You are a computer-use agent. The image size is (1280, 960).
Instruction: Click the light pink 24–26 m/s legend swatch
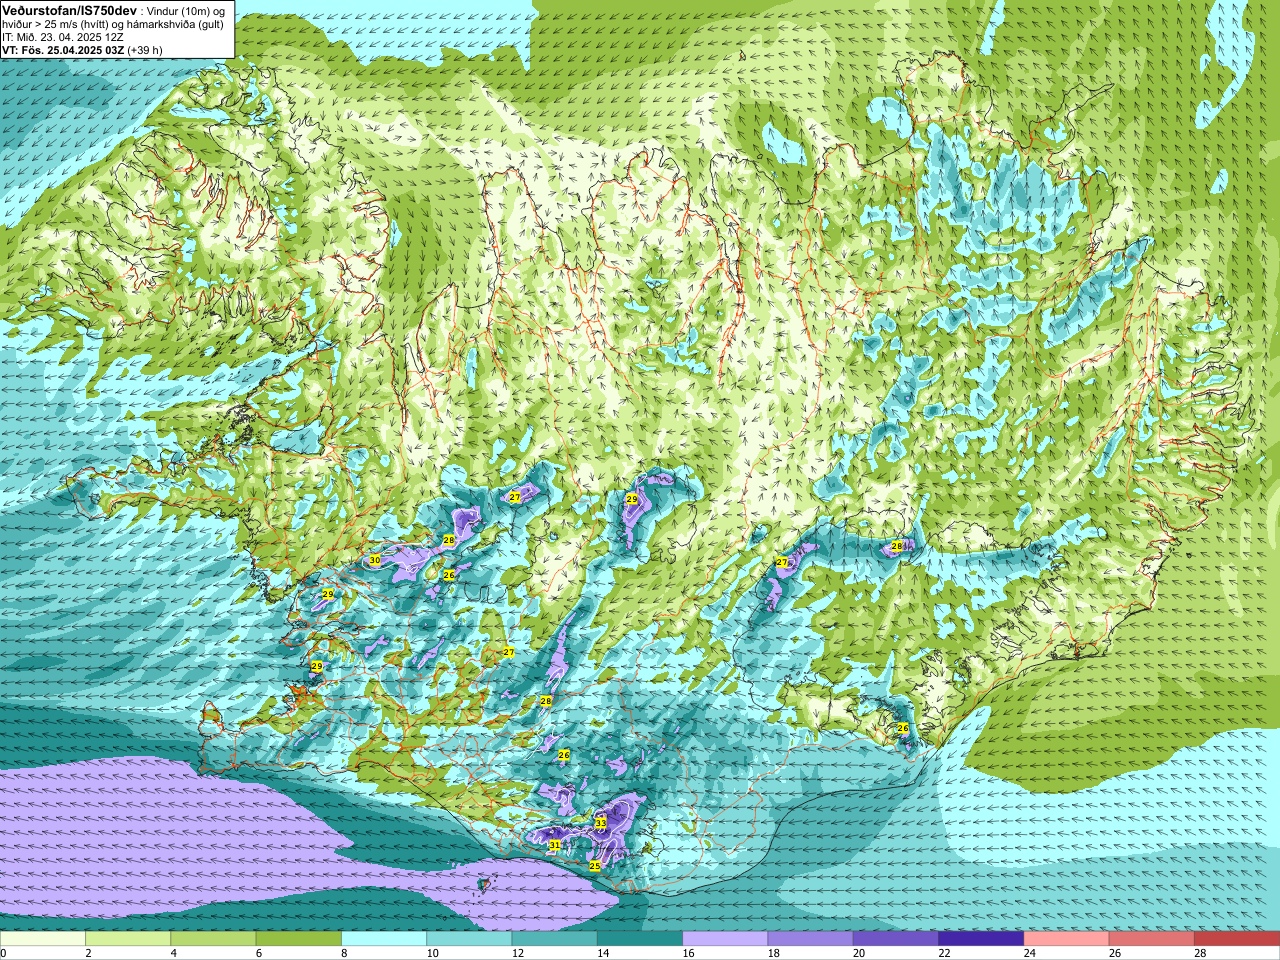(x=1066, y=939)
